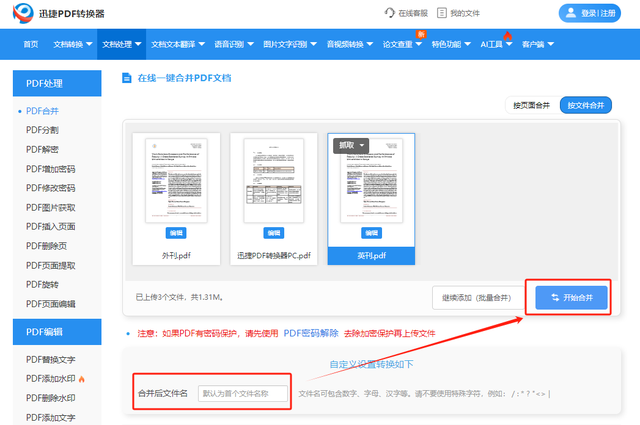Open PDF合并 in sidebar
The width and height of the screenshot is (640, 425).
(x=42, y=111)
